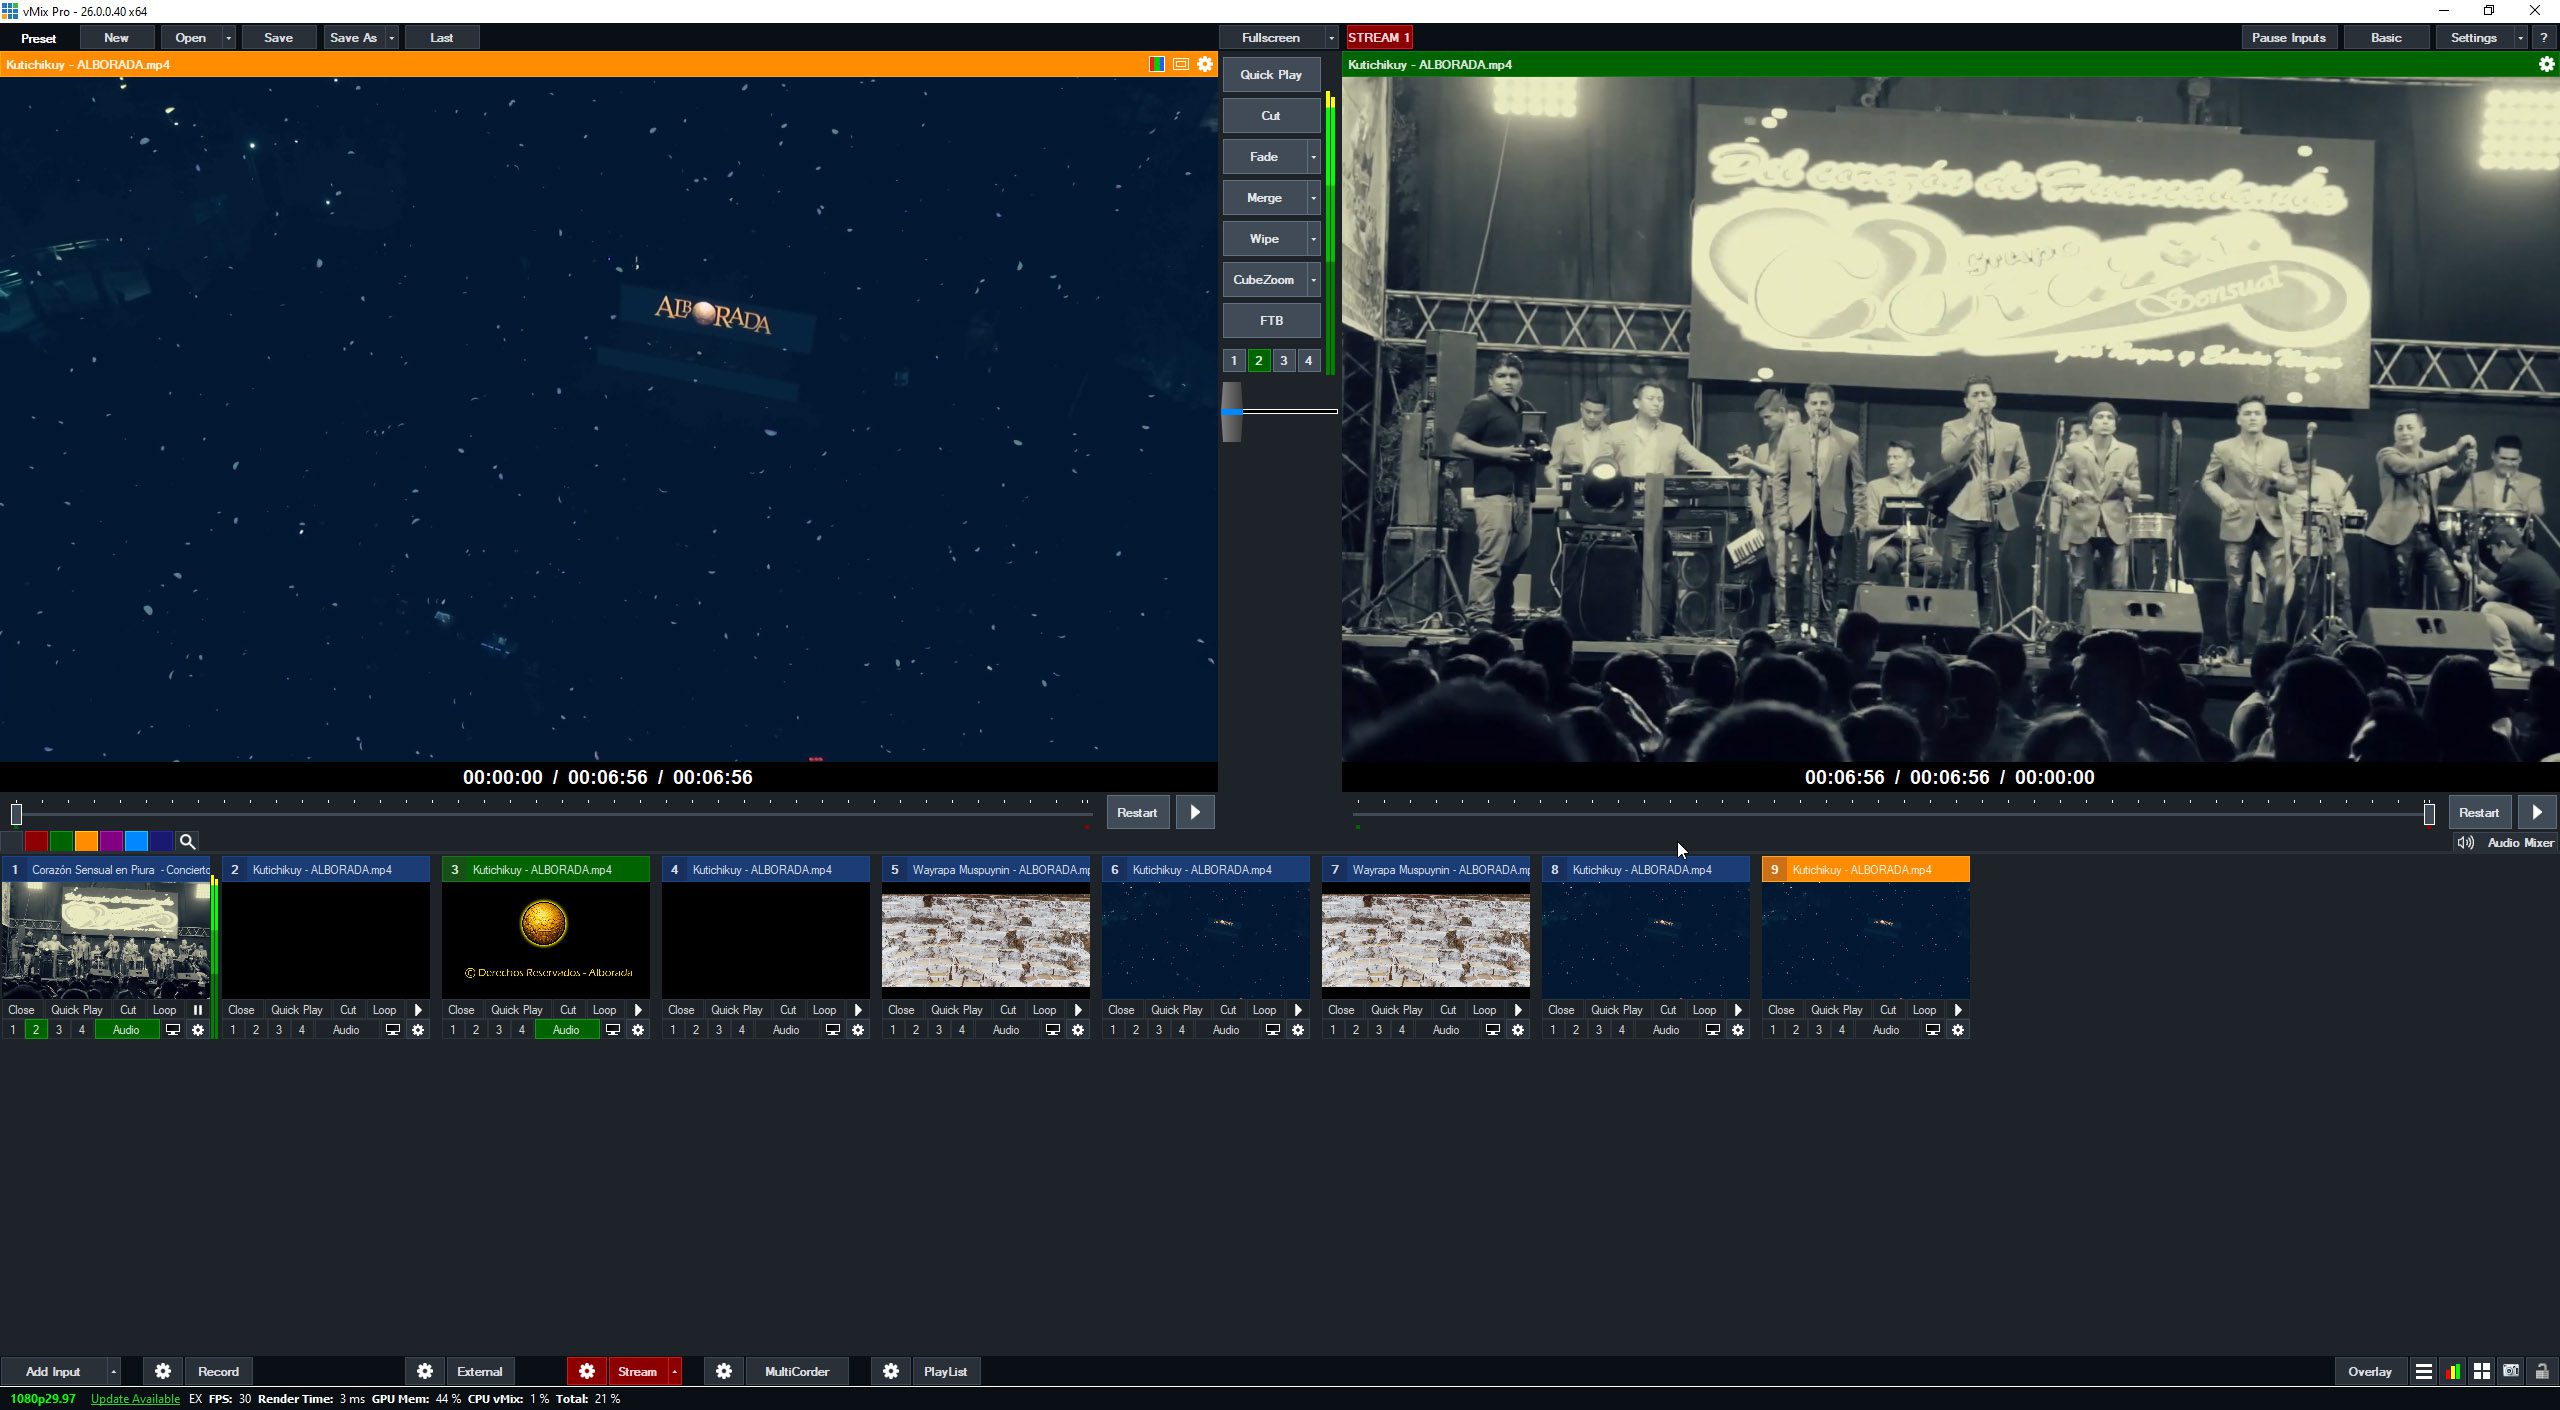The width and height of the screenshot is (2560, 1410).
Task: Open the Settings menu
Action: 2475,37
